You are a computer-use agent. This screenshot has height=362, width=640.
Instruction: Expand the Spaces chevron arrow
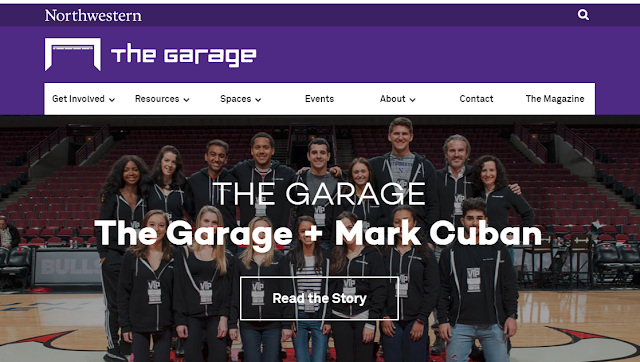pos(258,100)
